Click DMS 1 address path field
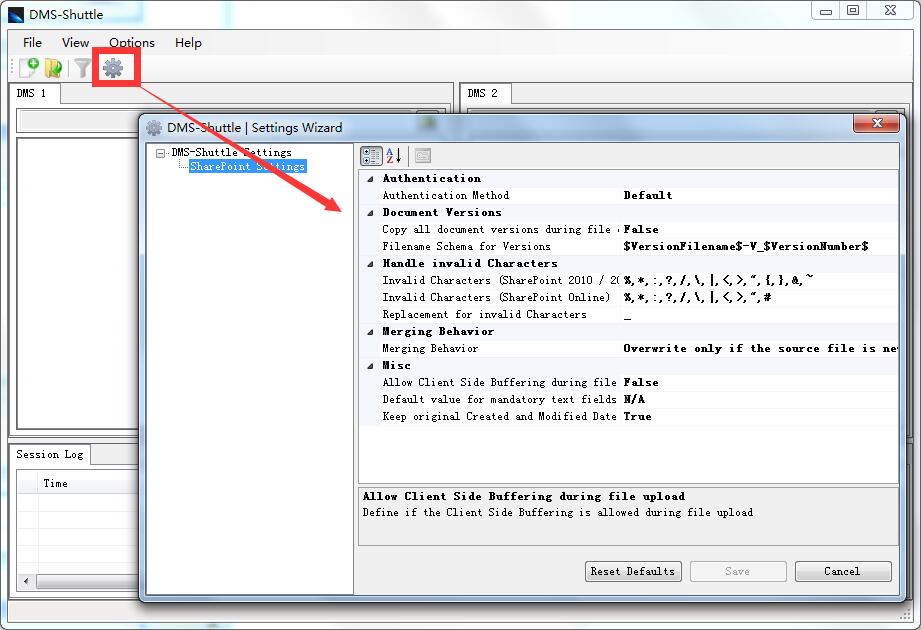 coord(80,122)
